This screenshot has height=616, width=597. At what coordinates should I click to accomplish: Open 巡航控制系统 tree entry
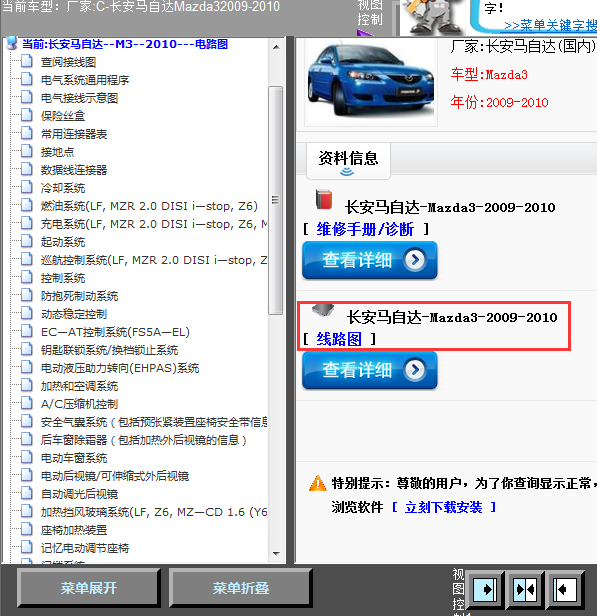(154, 260)
